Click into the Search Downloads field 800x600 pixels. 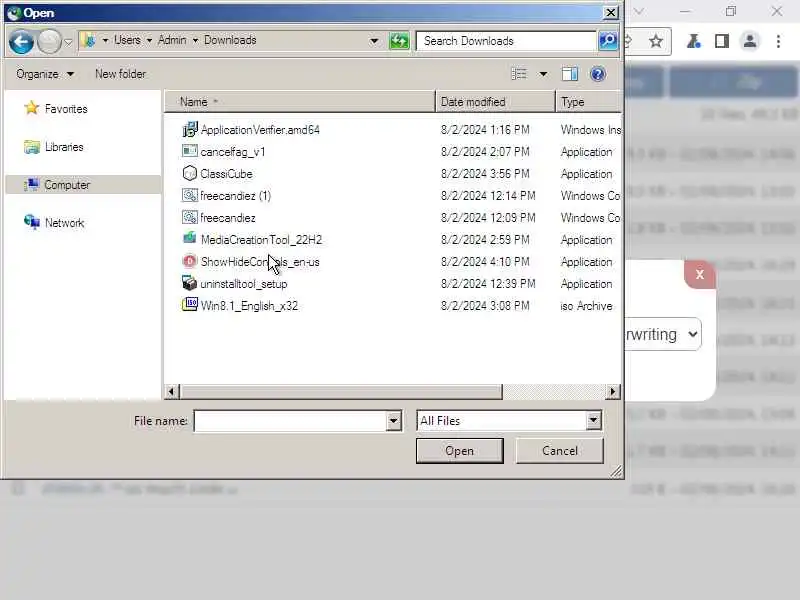pos(506,41)
